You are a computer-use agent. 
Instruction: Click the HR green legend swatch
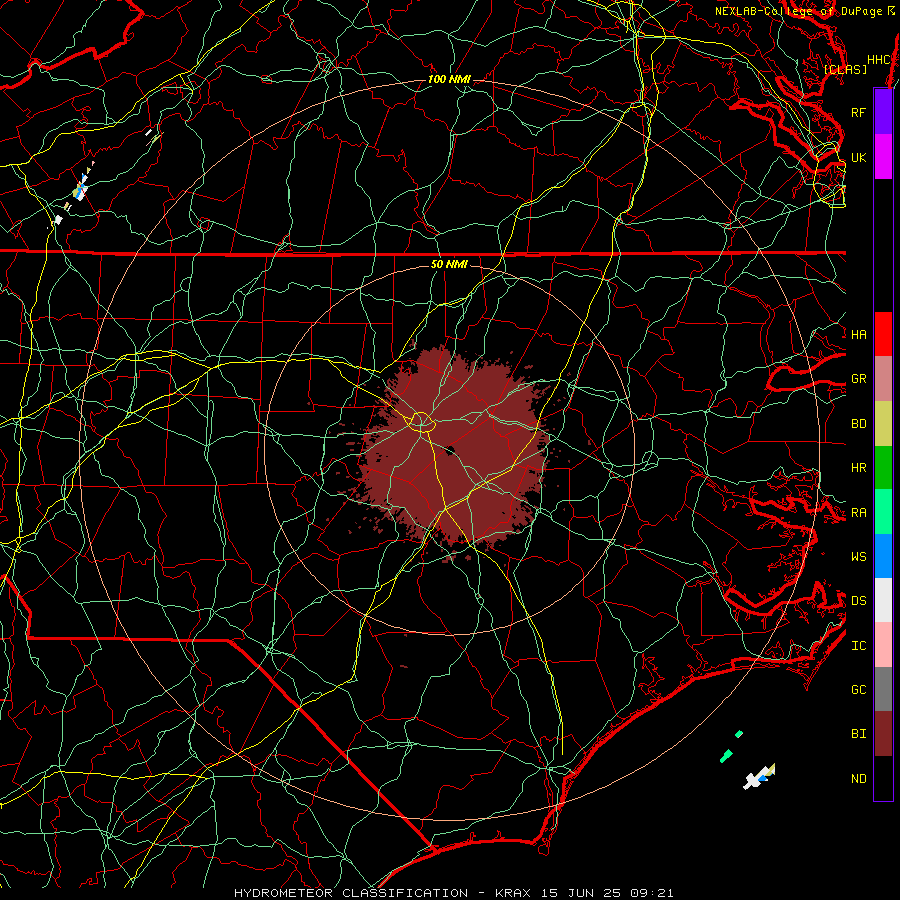click(883, 468)
